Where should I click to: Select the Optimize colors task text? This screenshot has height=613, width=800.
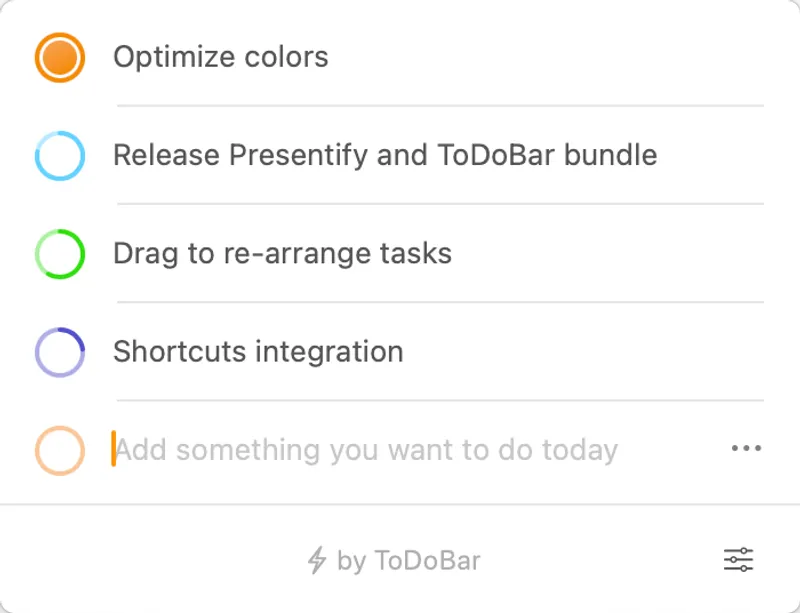(220, 57)
